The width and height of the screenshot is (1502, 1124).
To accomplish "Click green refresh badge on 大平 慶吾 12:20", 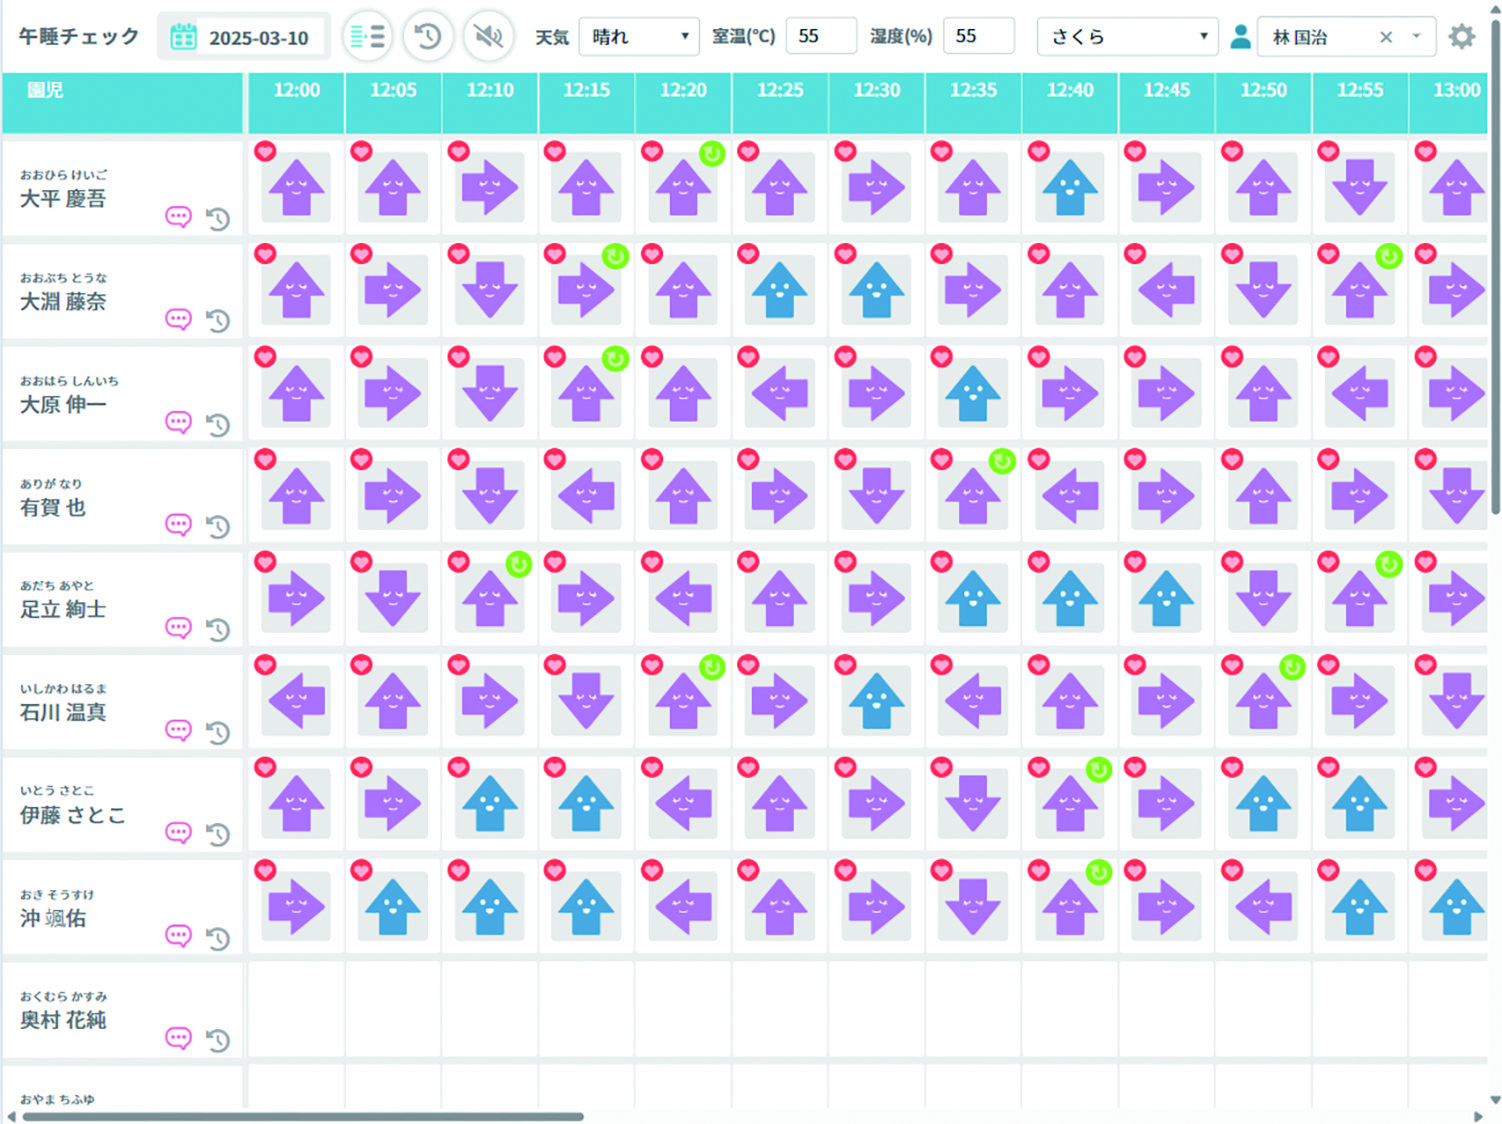I will pyautogui.click(x=712, y=154).
